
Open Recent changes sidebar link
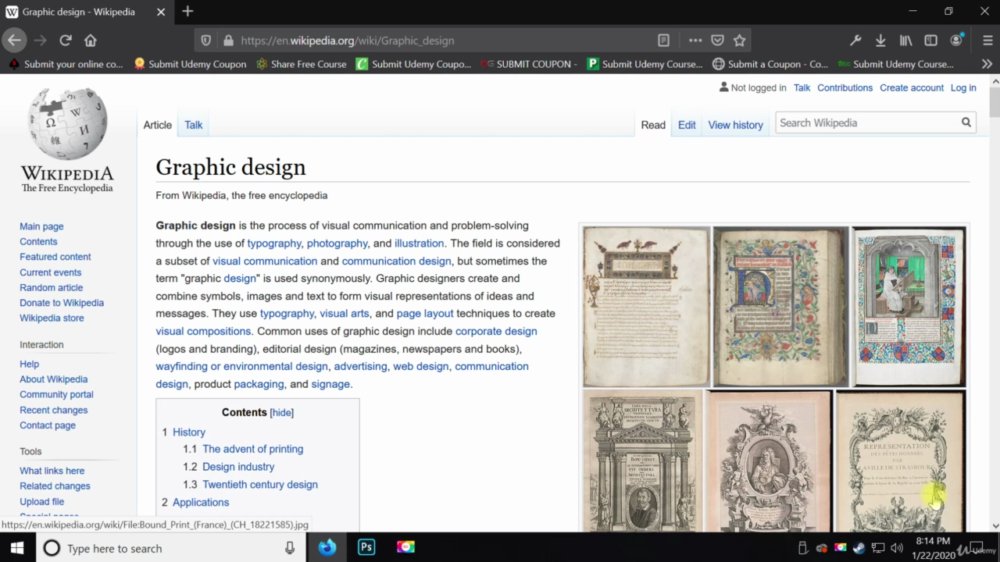coord(54,410)
